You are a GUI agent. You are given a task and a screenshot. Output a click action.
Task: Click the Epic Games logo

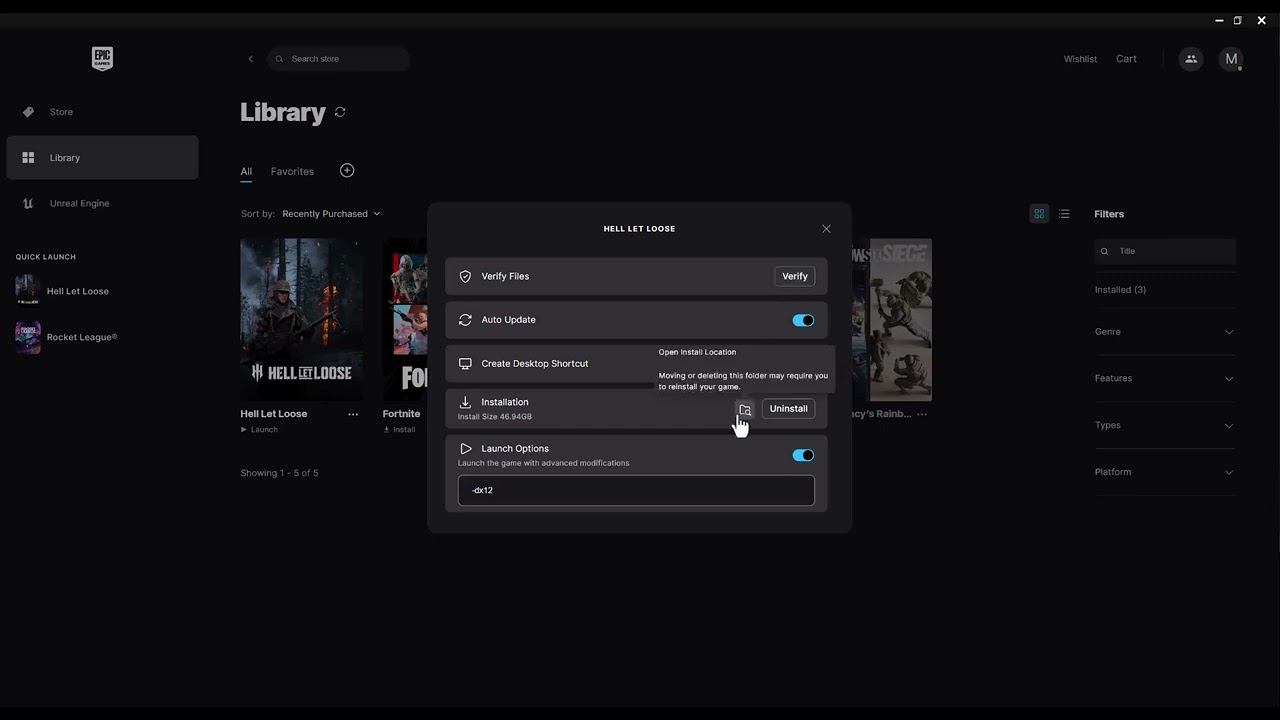point(102,59)
